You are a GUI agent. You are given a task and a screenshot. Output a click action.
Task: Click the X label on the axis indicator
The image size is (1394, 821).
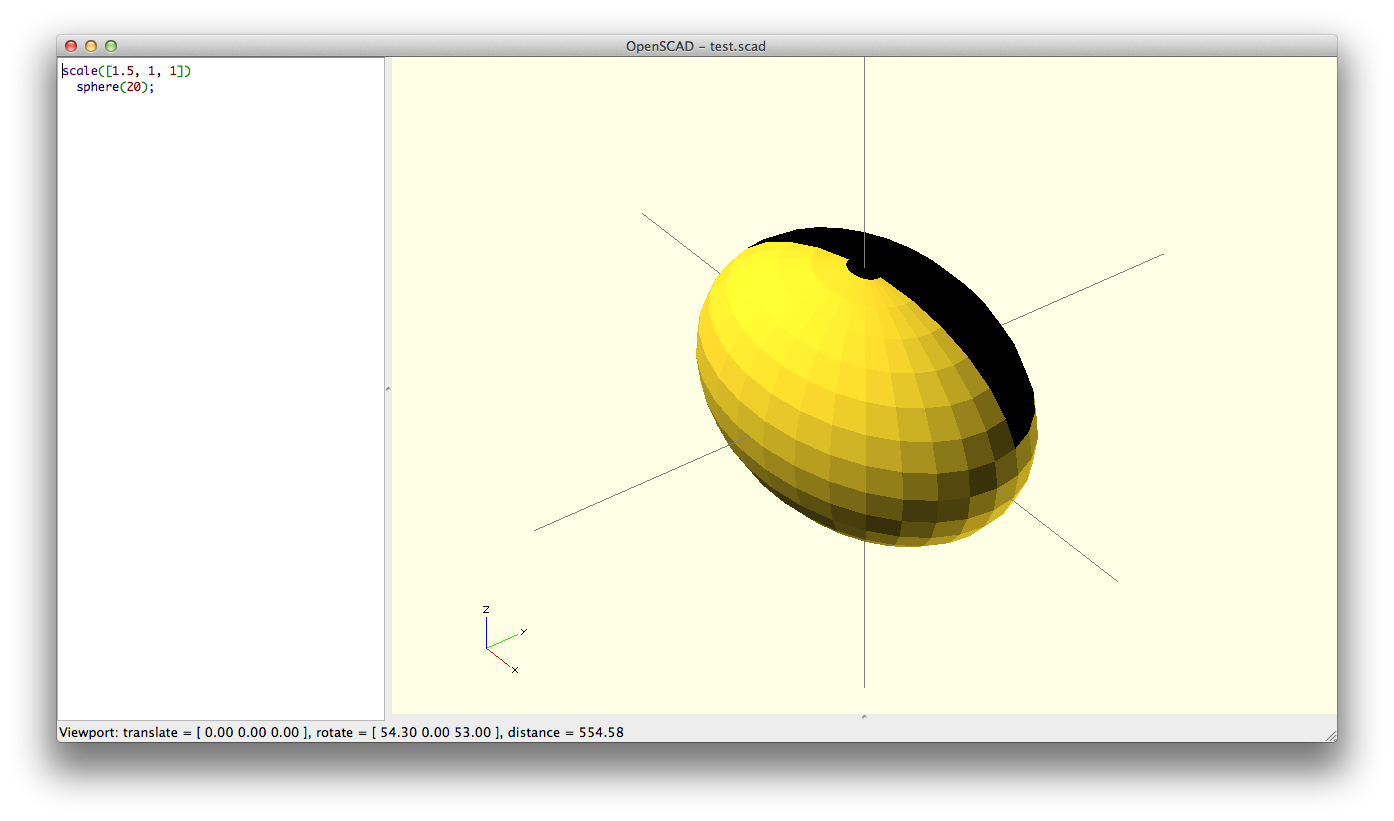click(515, 669)
